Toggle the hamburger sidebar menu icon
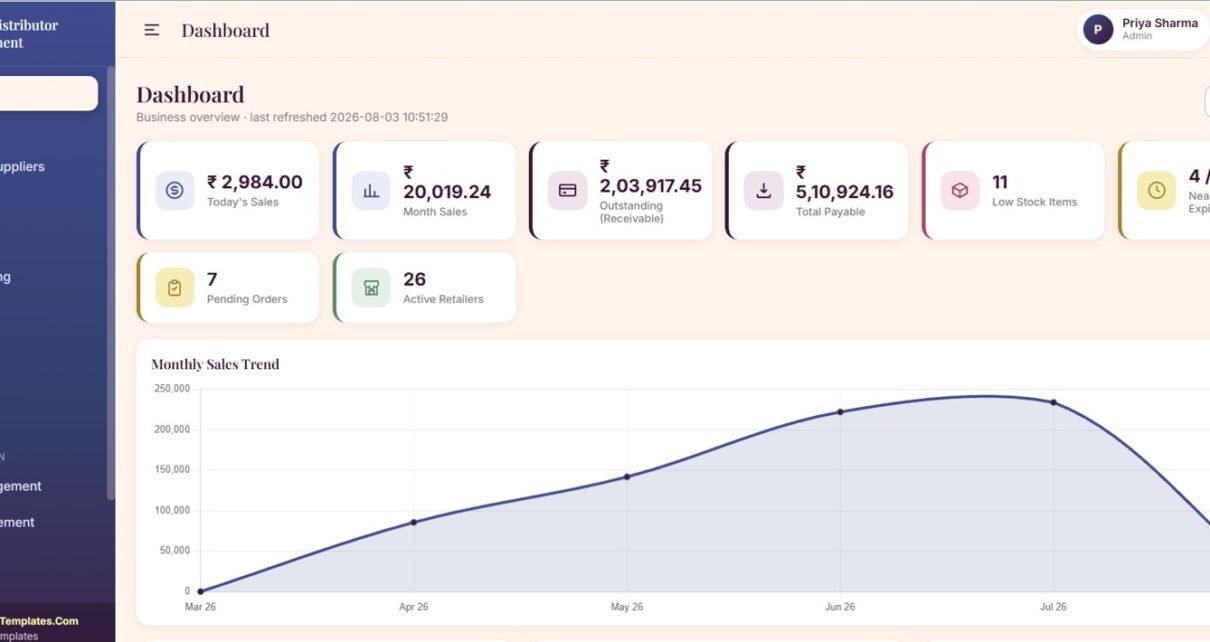Viewport: 1210px width, 642px height. pyautogui.click(x=152, y=30)
